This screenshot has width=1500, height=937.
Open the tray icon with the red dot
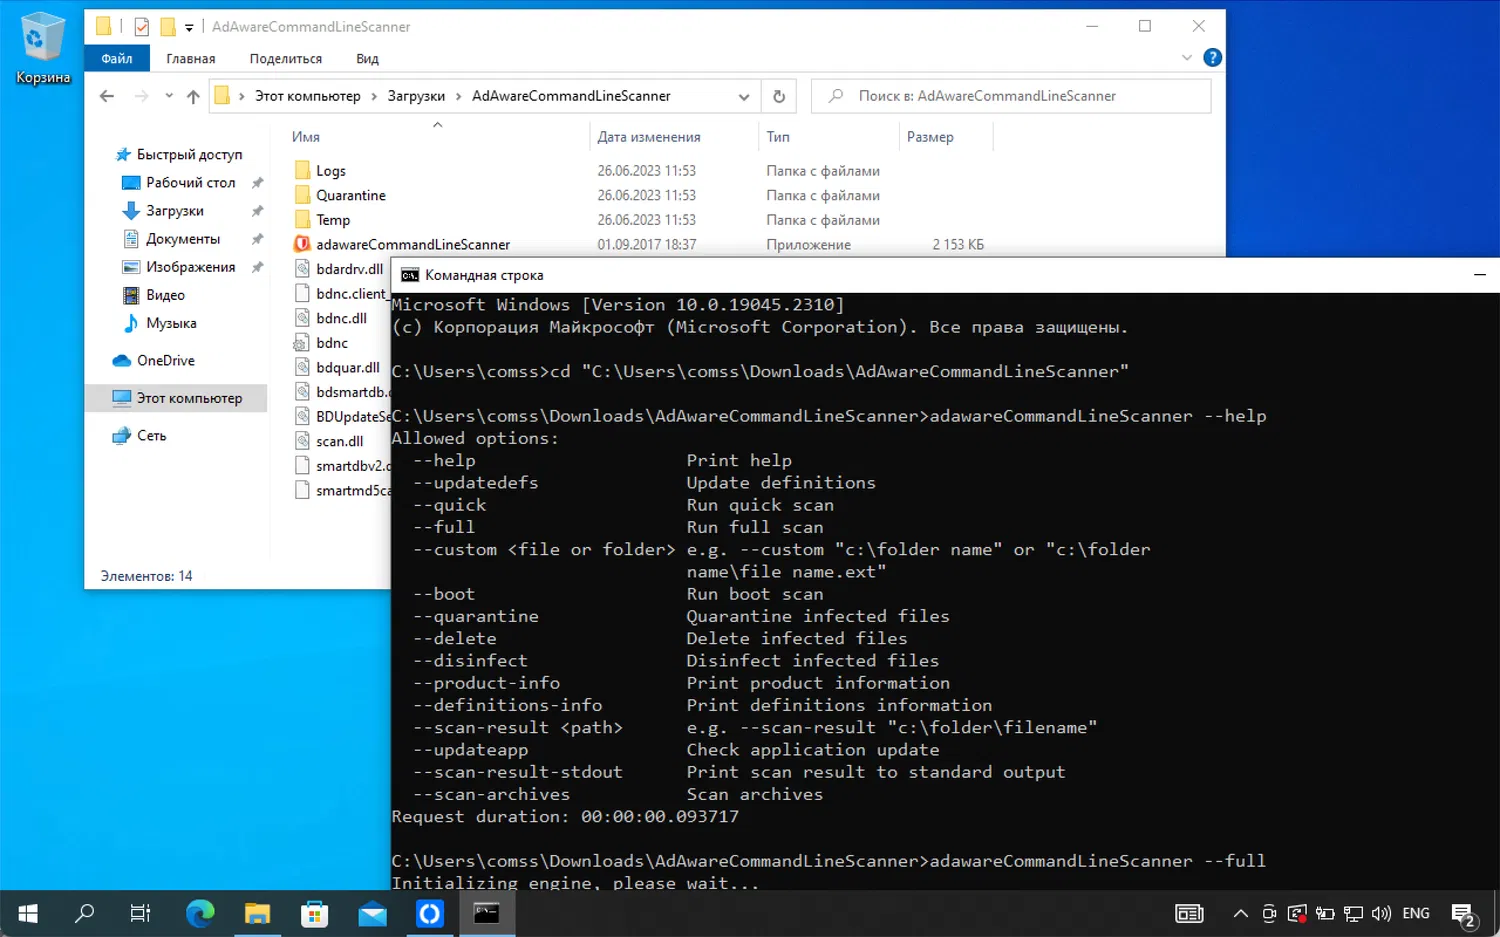tap(1297, 913)
